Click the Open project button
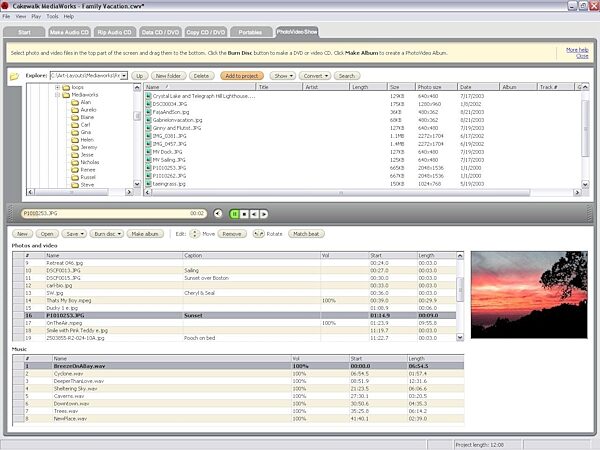This screenshot has height=450, width=600. 47,234
